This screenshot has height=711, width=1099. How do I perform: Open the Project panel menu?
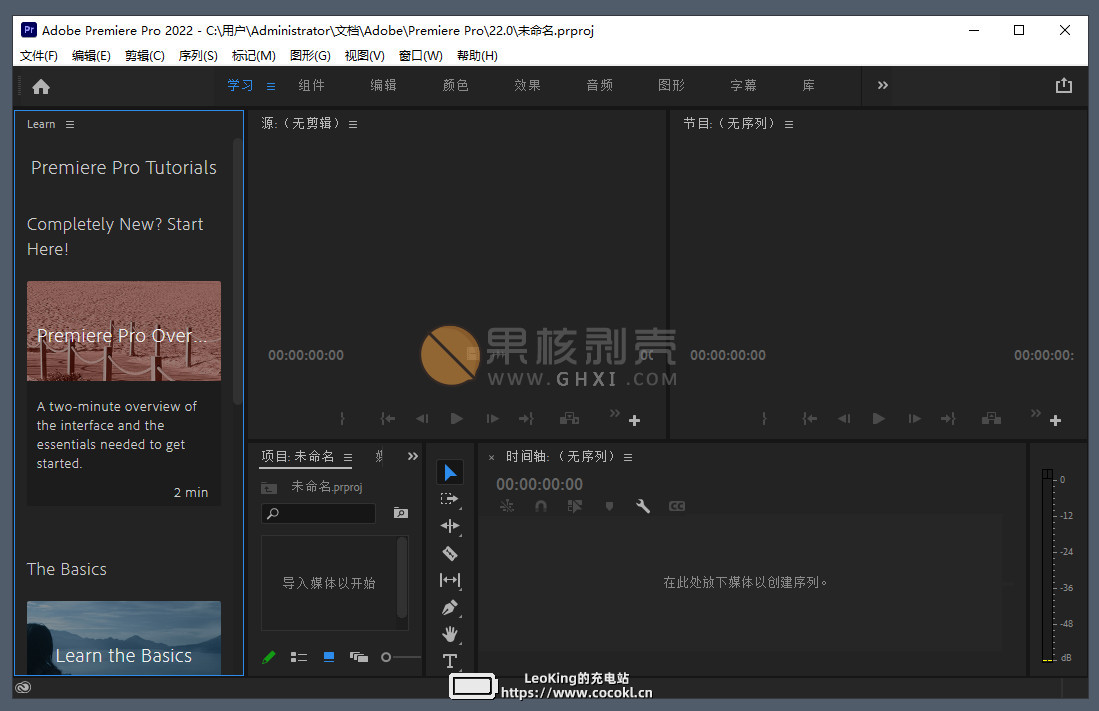[x=348, y=457]
